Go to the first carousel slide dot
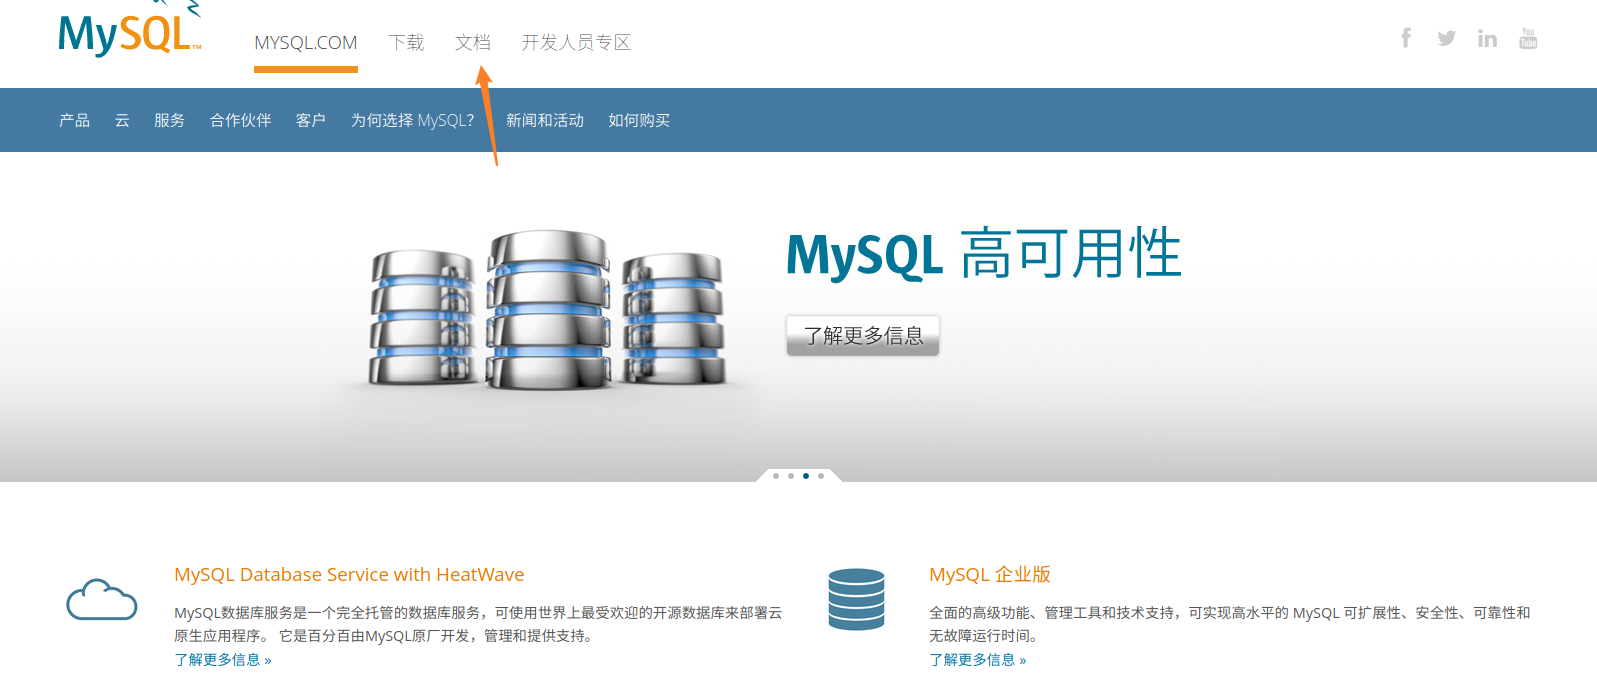Viewport: 1597px width, 680px height. click(x=776, y=476)
